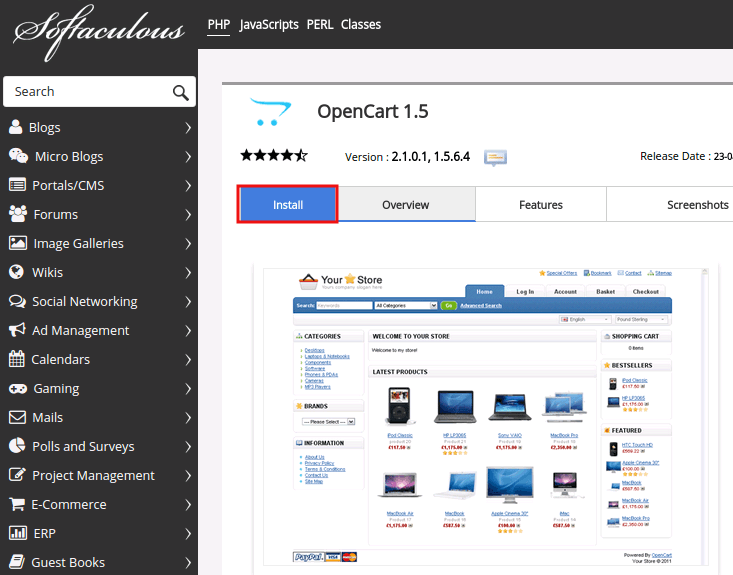
Task: Open the Overview tab
Action: pyautogui.click(x=405, y=205)
